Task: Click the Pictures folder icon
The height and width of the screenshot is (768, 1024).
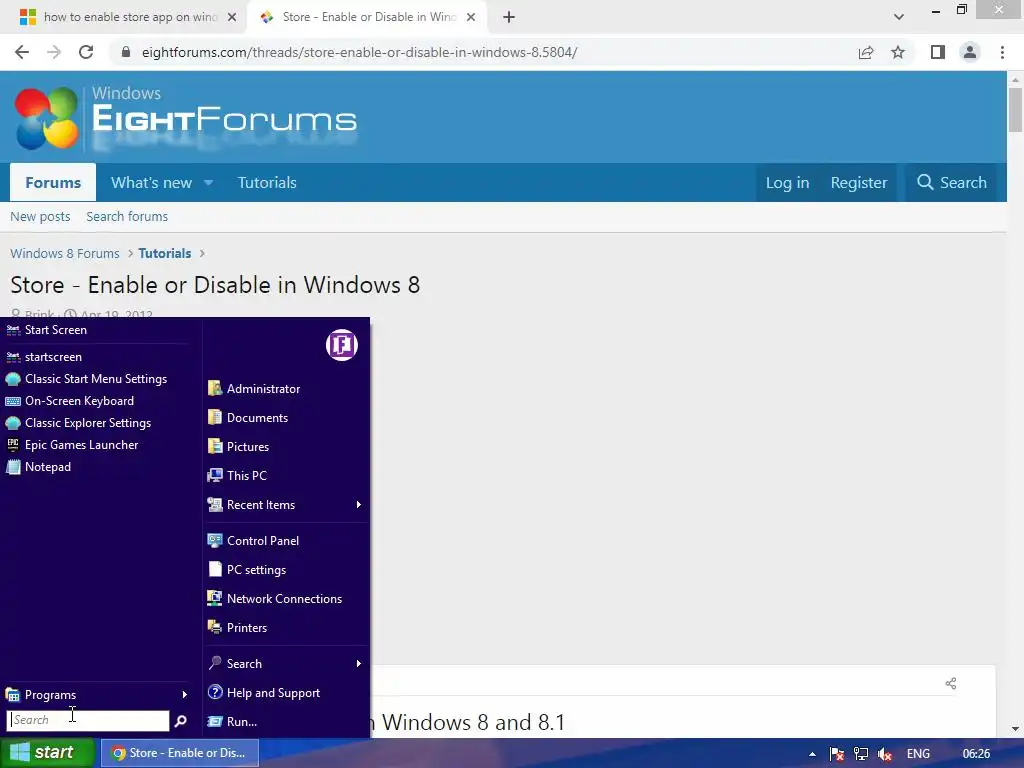Action: coord(215,447)
